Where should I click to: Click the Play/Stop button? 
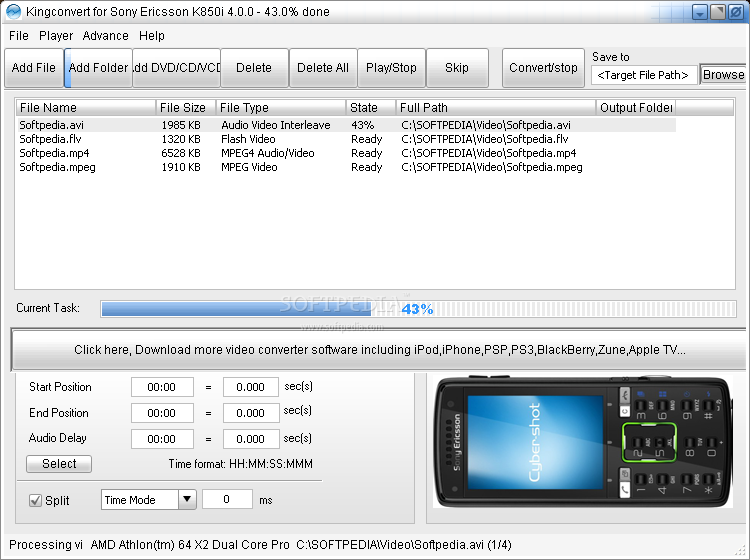tap(391, 68)
